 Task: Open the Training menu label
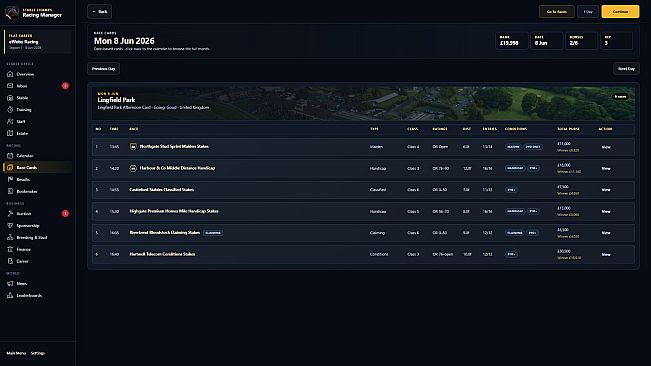point(24,110)
